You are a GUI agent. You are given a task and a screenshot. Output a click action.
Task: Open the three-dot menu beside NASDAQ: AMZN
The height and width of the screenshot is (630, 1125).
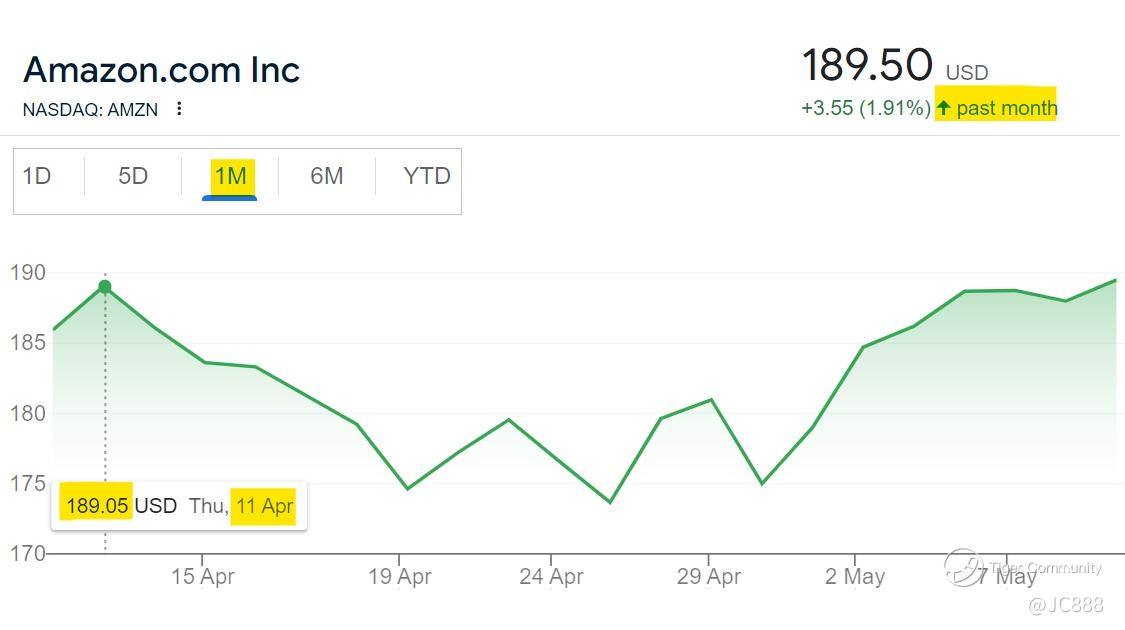(x=179, y=109)
